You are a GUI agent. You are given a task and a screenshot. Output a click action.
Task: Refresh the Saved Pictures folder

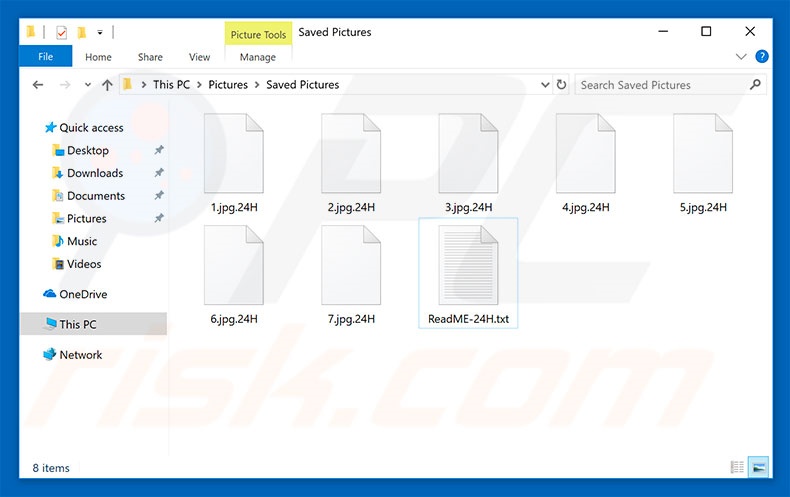pos(561,85)
